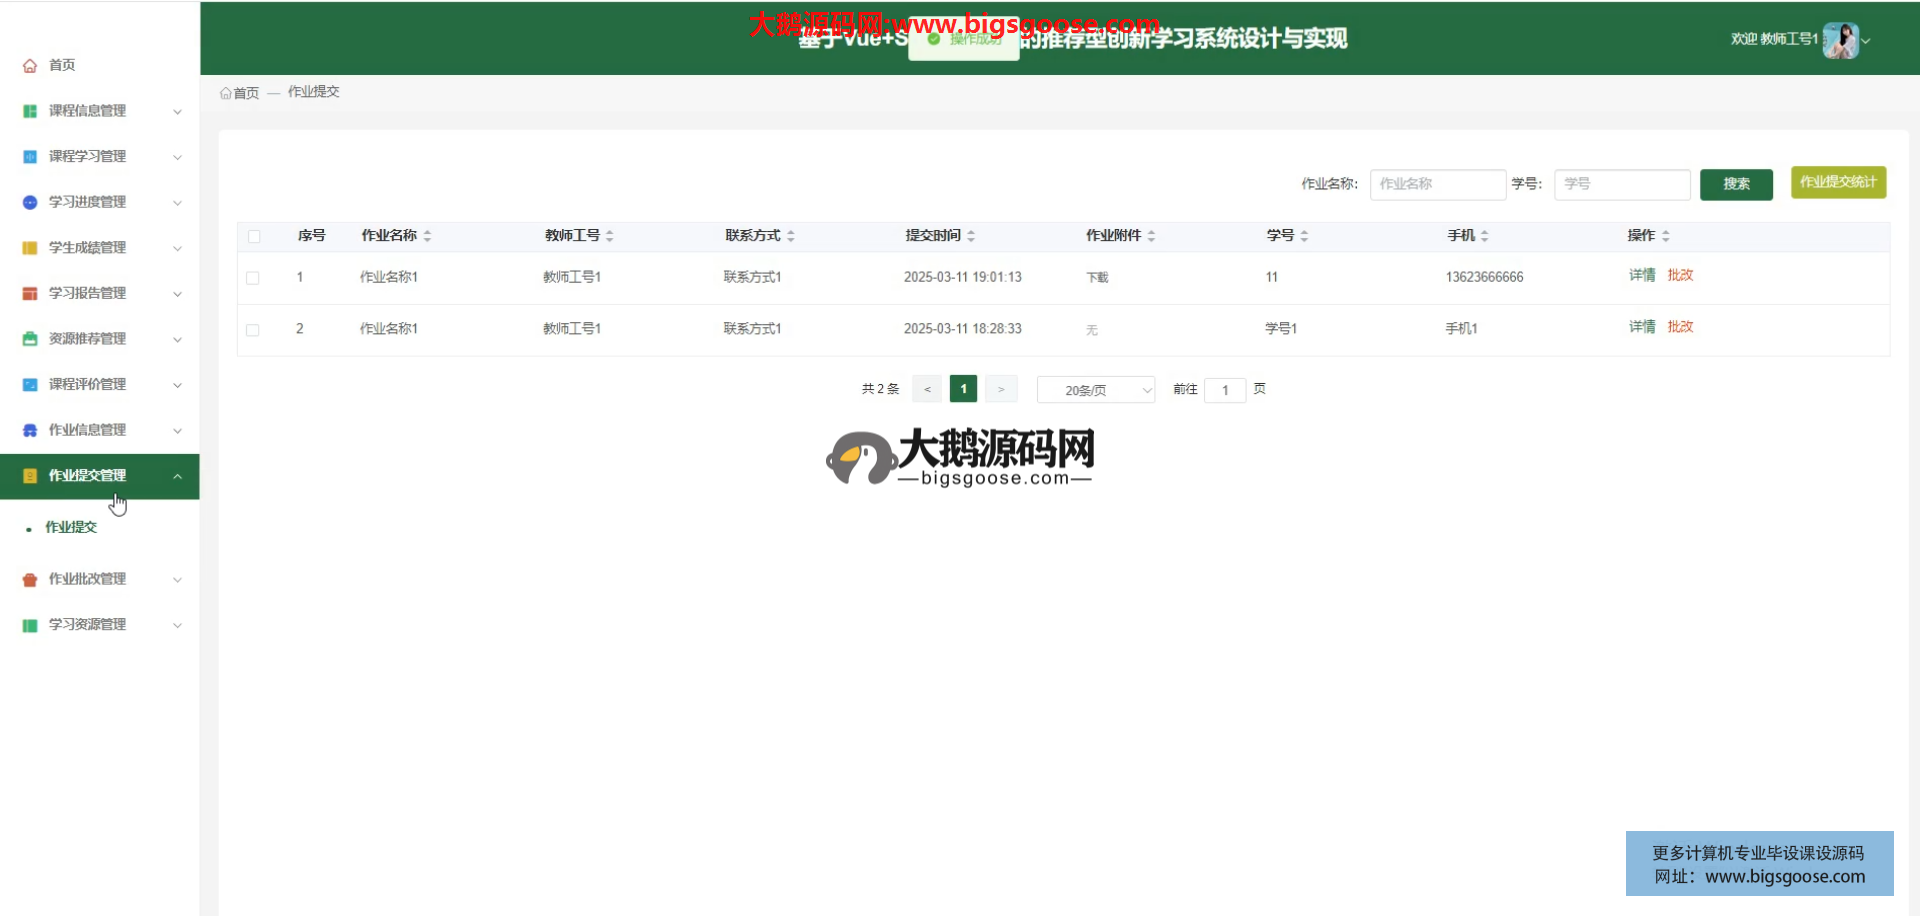Screen dimensions: 1920x916
Task: Collapse the 作业提交管理 menu
Action: tap(177, 477)
